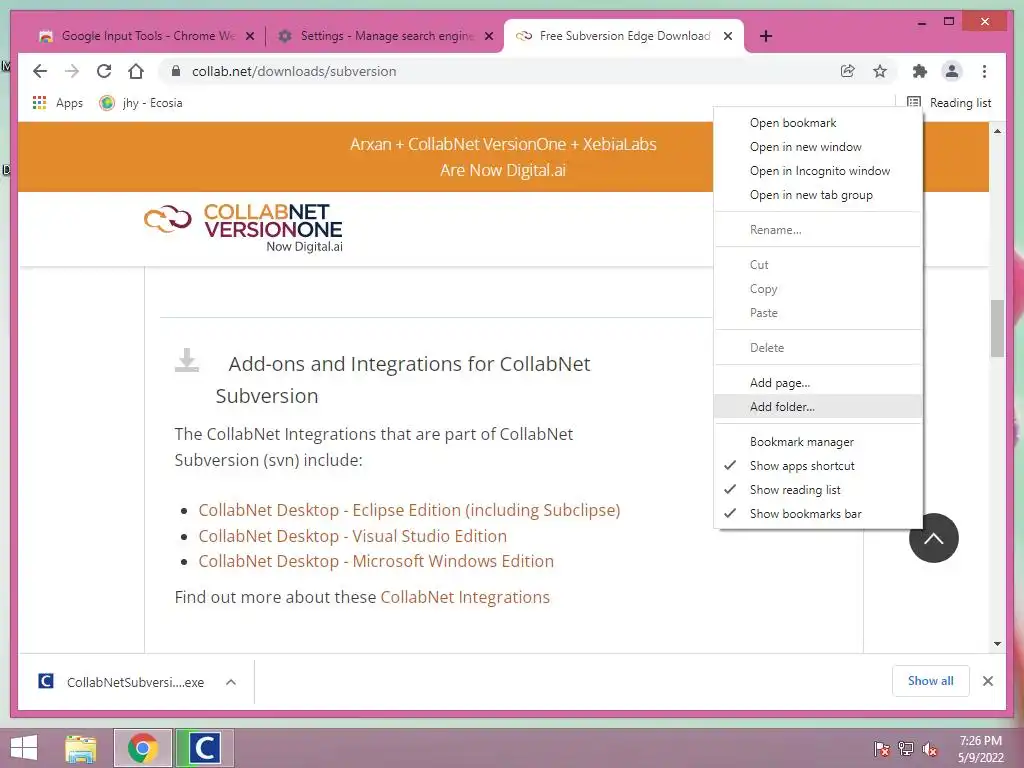Viewport: 1024px width, 768px height.
Task: Select Open bookmark from context menu
Action: point(818,123)
